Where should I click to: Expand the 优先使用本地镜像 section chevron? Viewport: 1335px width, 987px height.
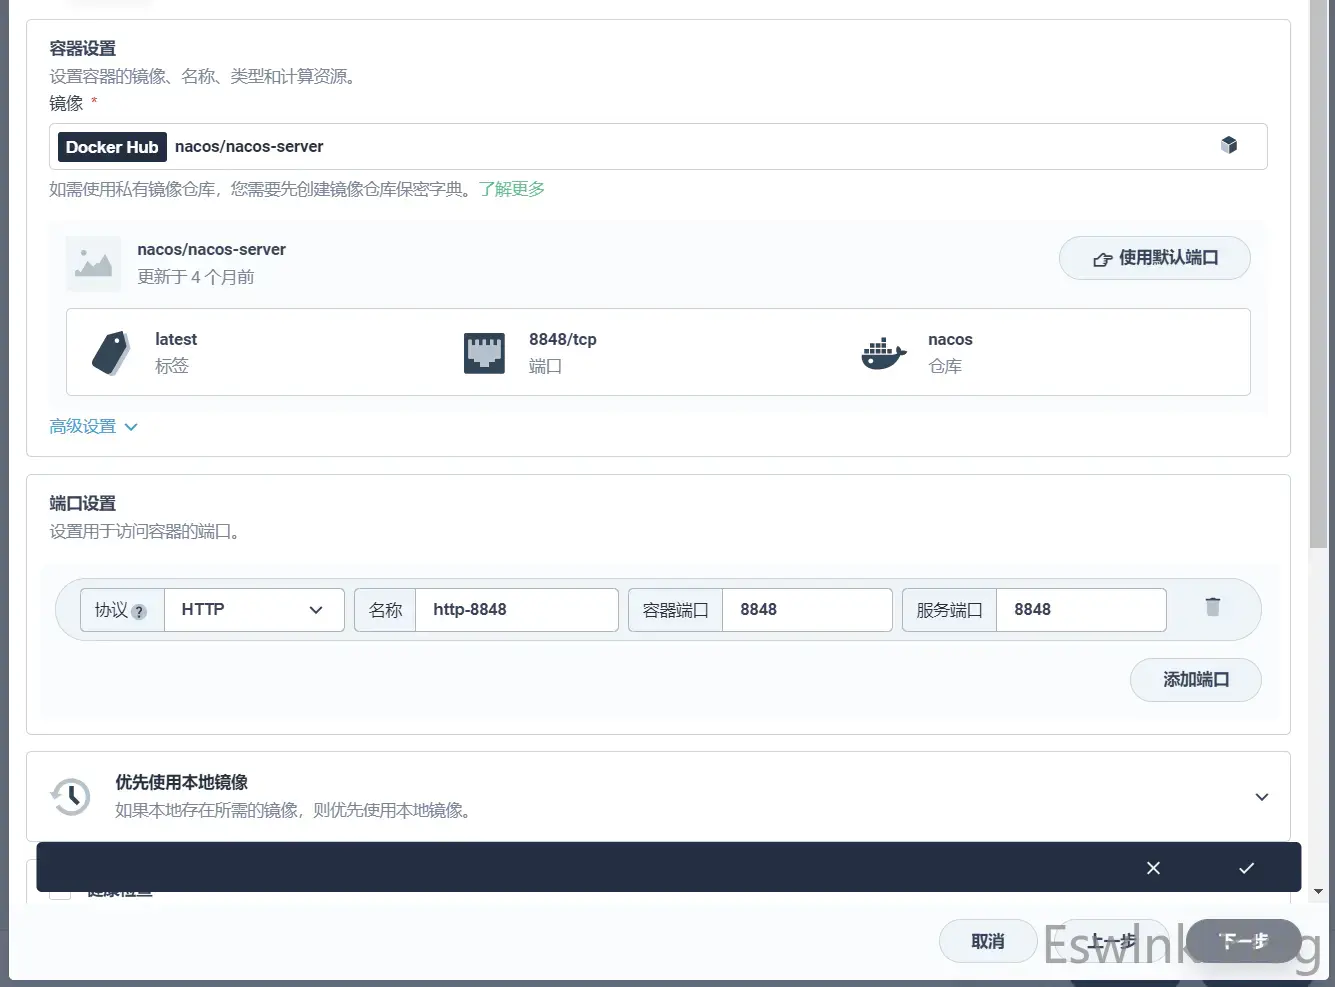[x=1261, y=797]
